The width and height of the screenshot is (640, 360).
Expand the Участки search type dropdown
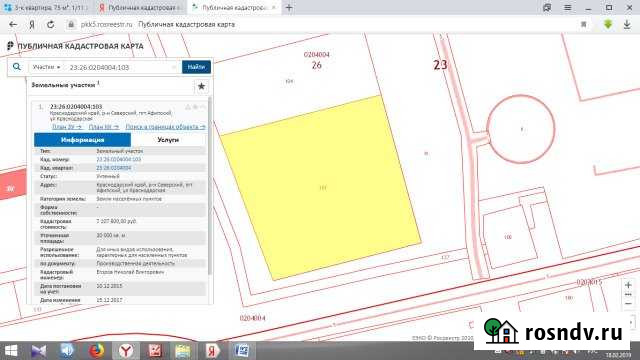[x=46, y=67]
